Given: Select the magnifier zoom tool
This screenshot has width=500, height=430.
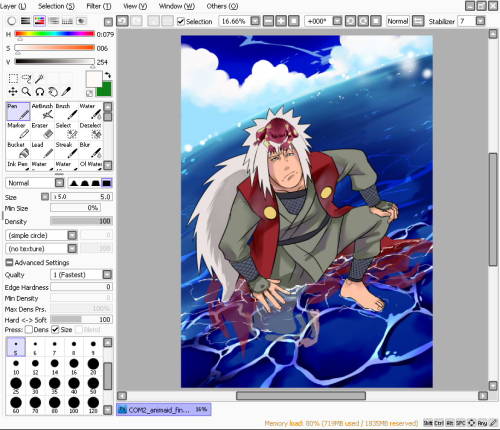Looking at the screenshot, I should coord(26,91).
